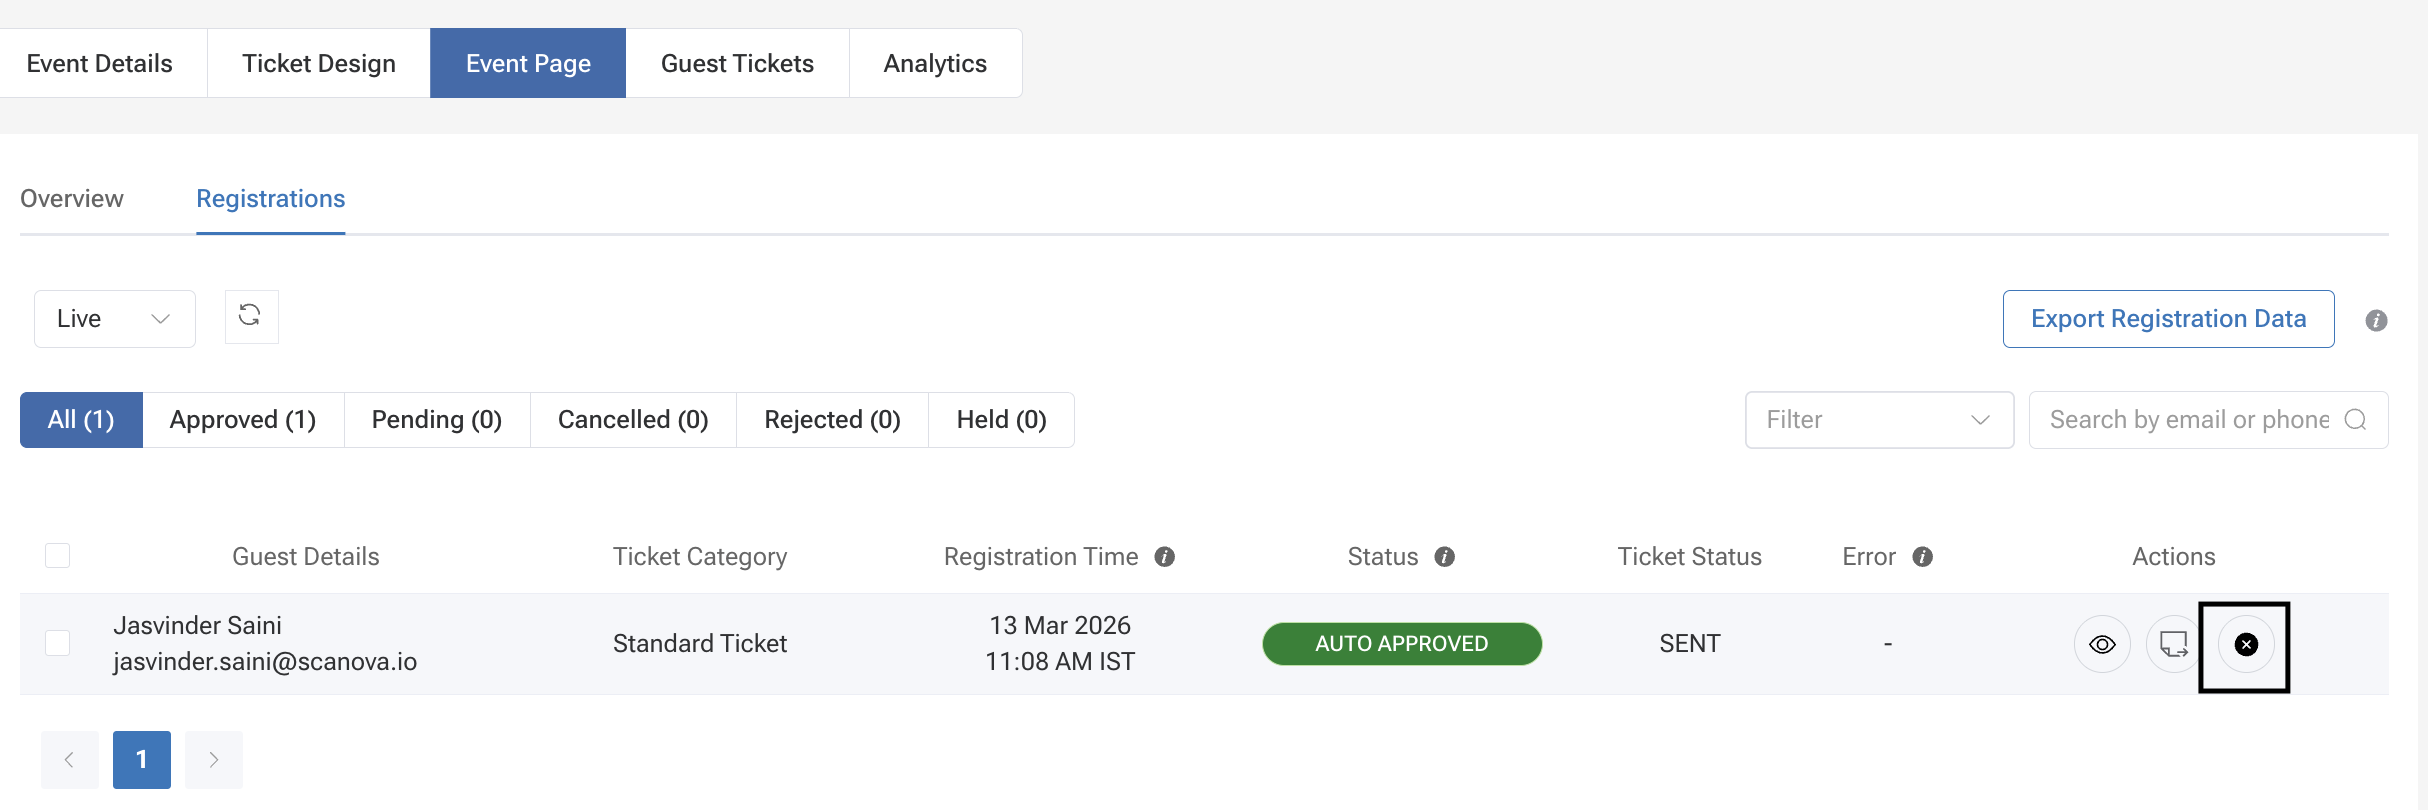Open the Live mode dropdown
2428x810 pixels.
pyautogui.click(x=115, y=319)
